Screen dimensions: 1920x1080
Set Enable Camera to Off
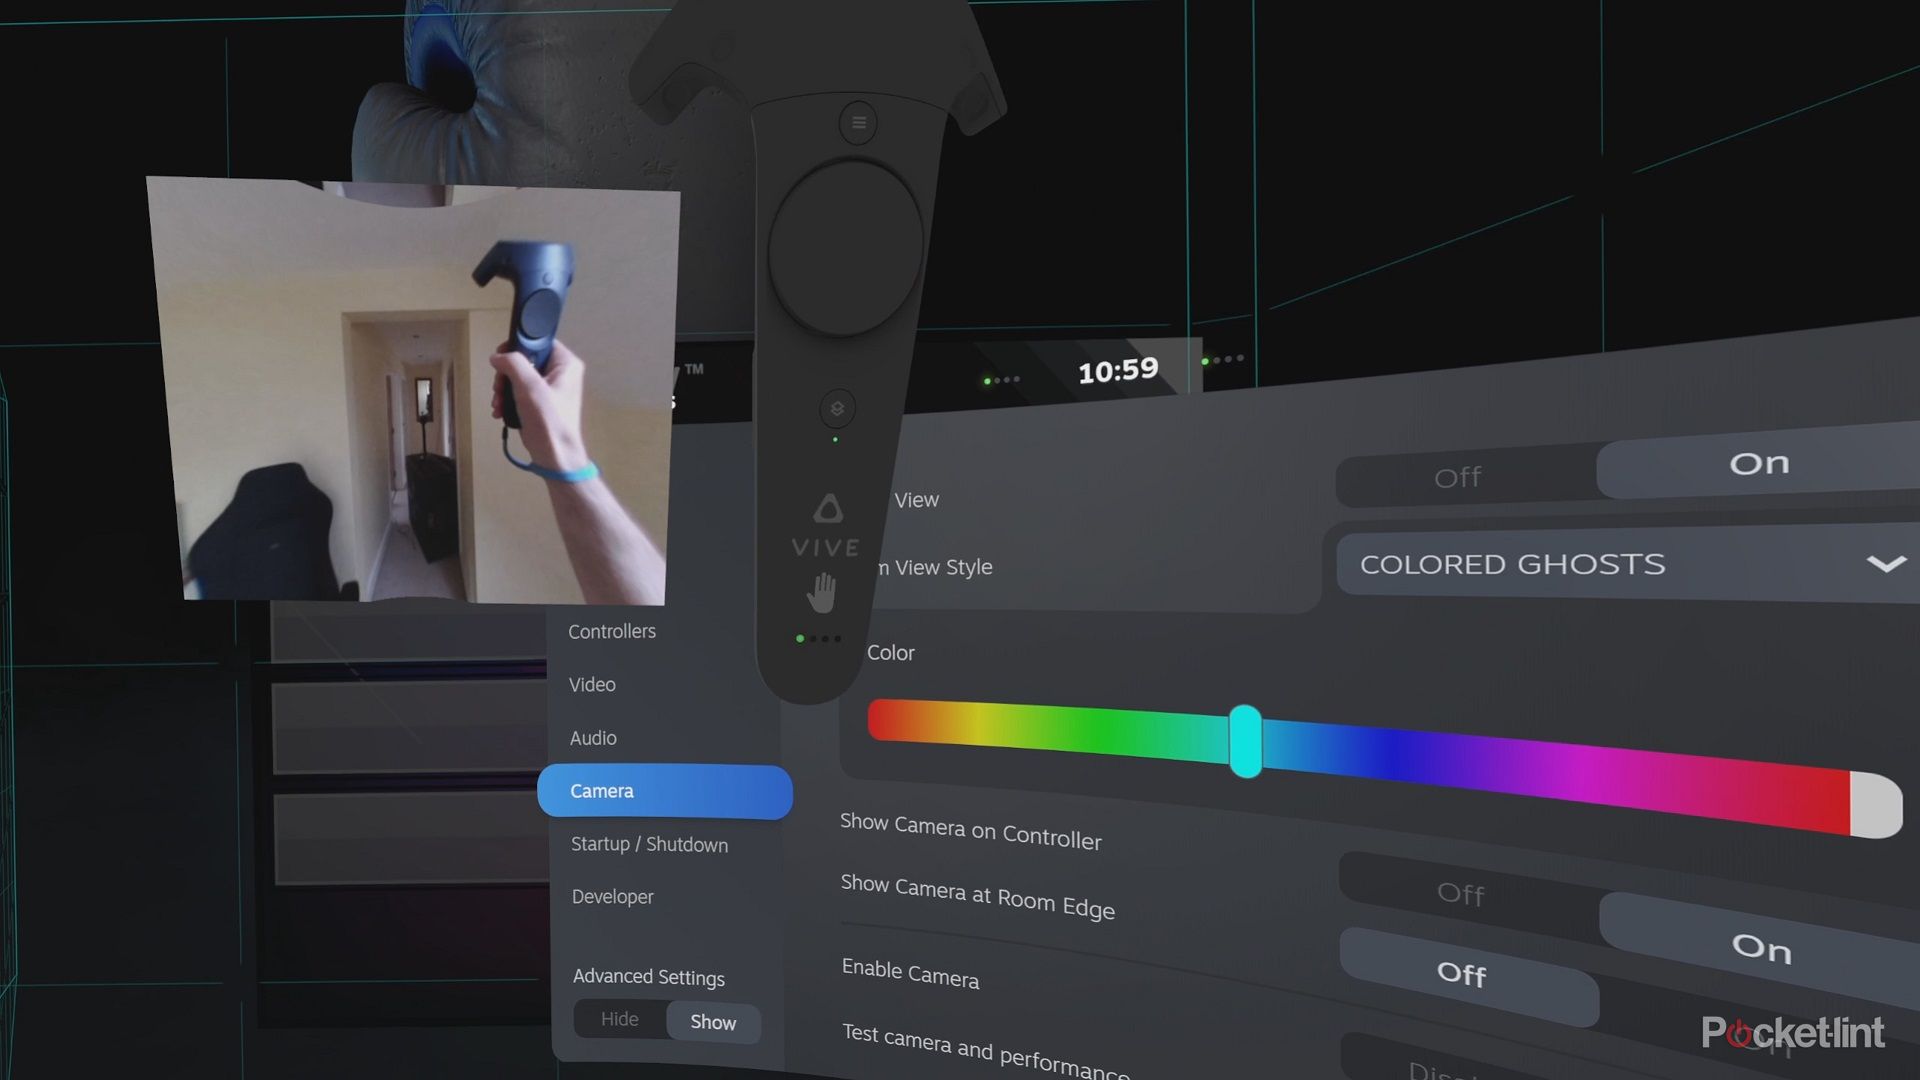pos(1461,973)
